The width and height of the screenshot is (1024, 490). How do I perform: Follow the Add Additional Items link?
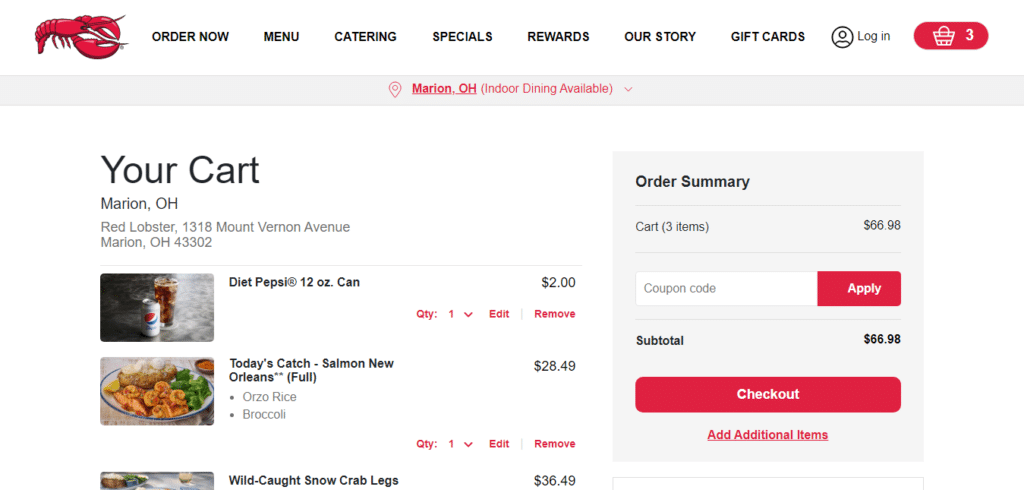[767, 435]
